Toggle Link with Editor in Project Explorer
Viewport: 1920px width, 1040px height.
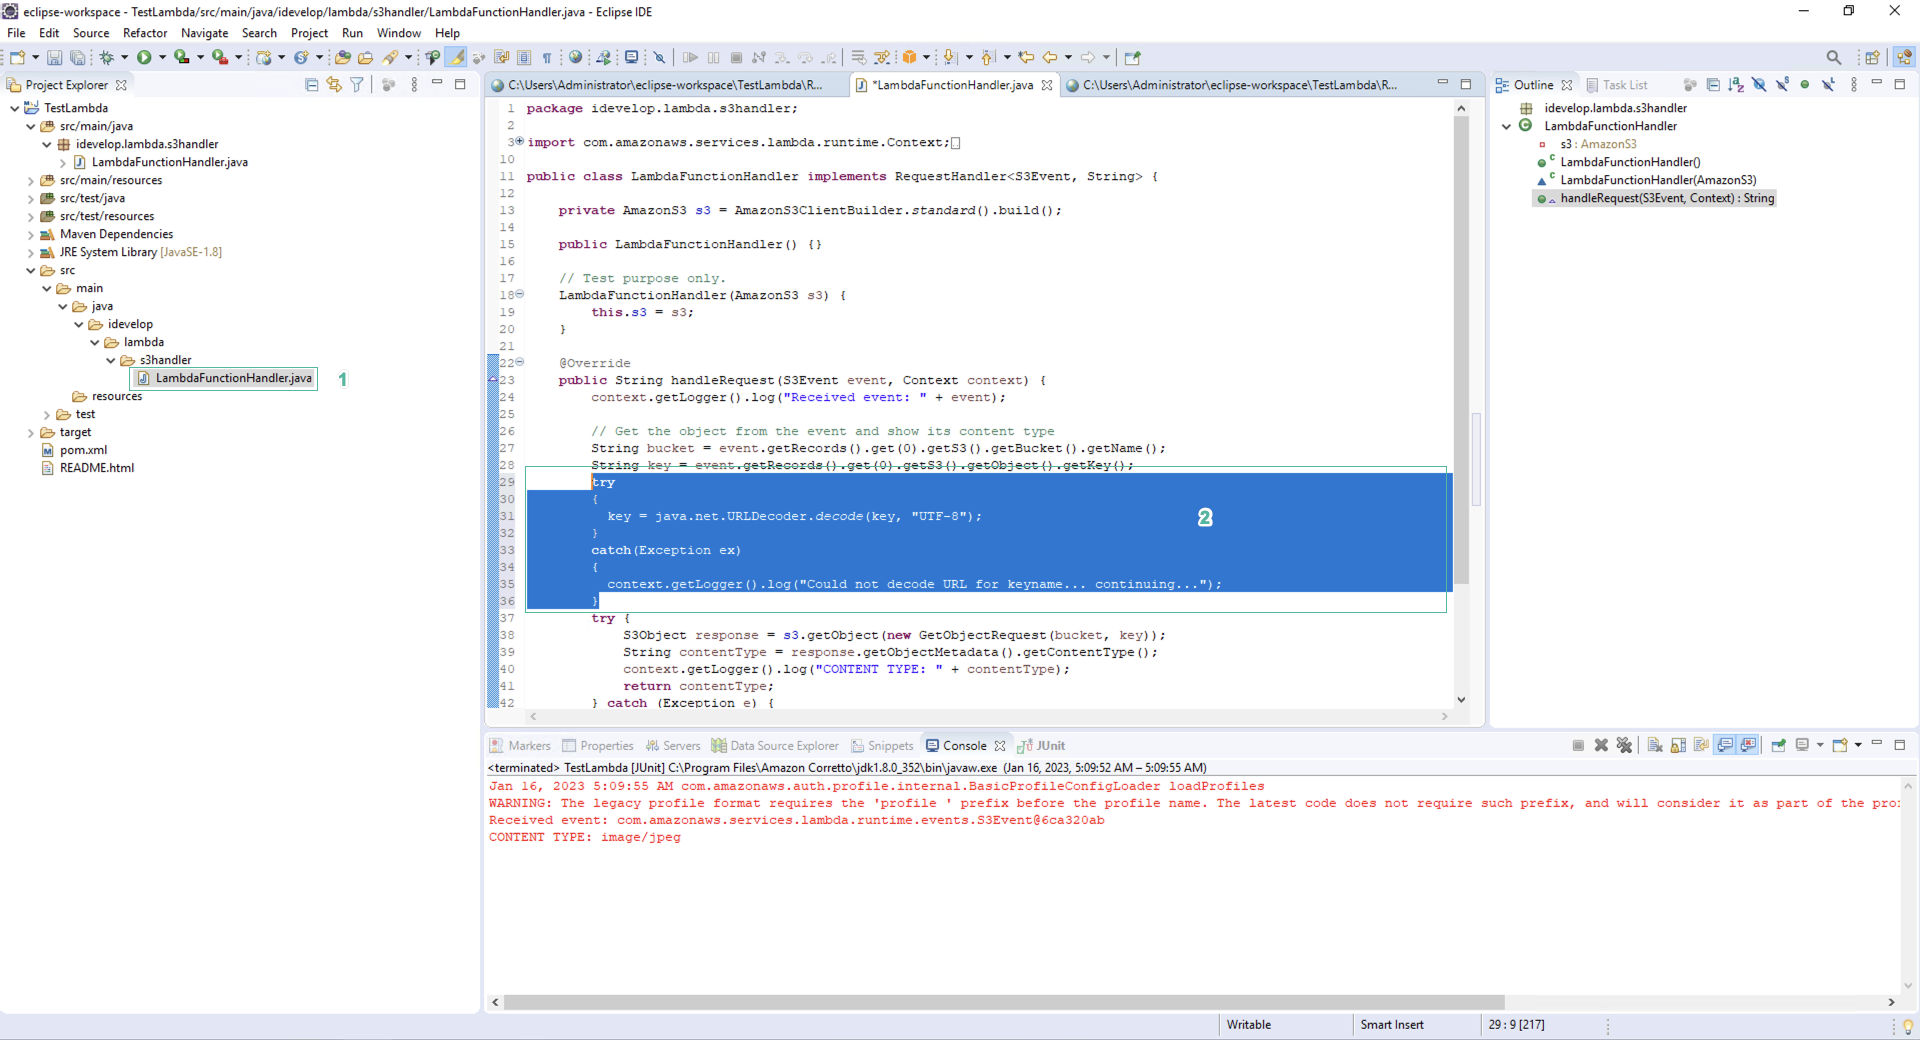pyautogui.click(x=334, y=85)
